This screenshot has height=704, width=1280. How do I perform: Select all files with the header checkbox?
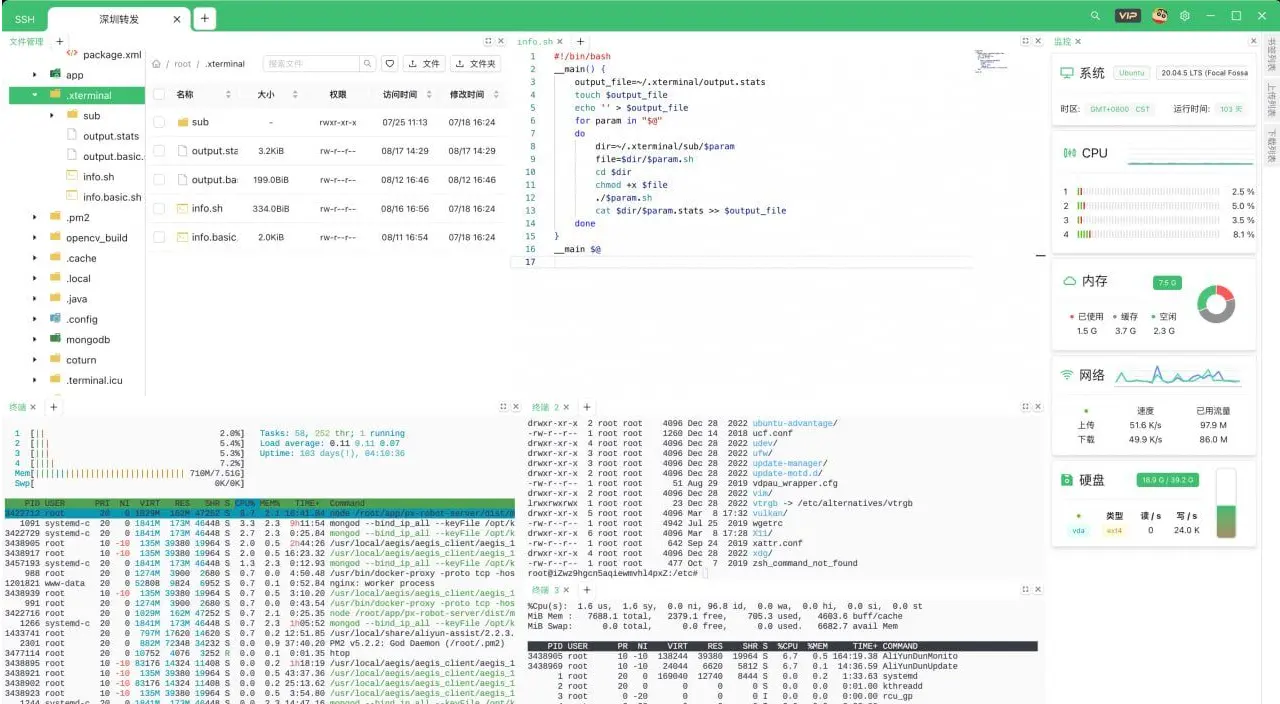point(160,94)
